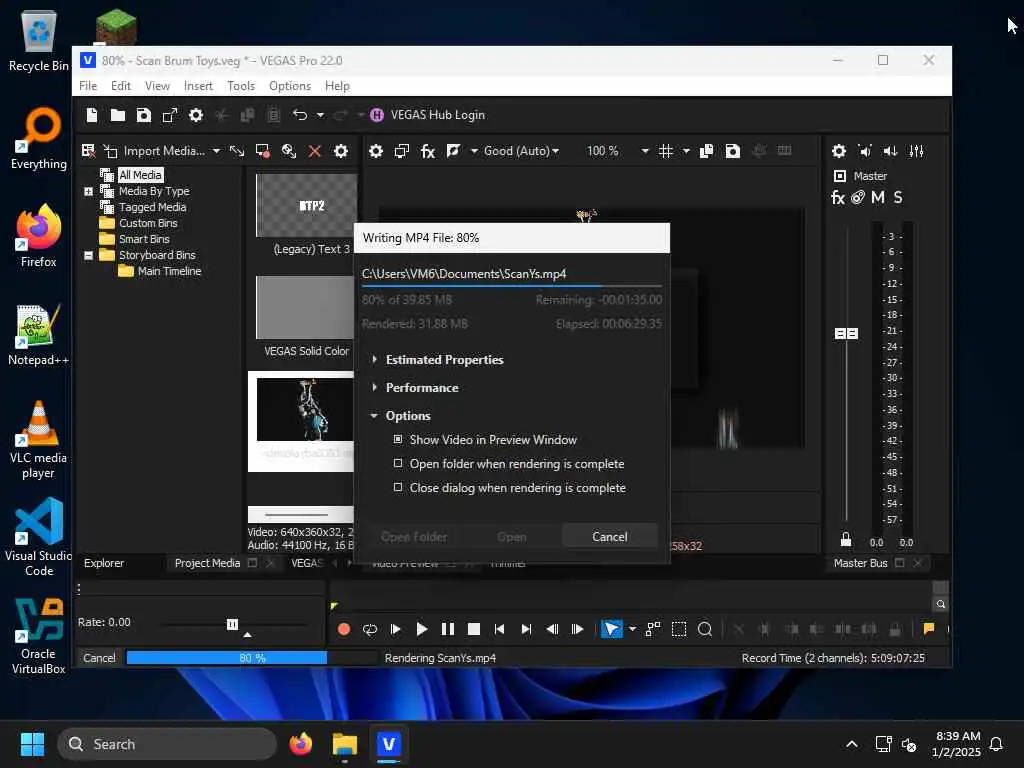
Task: Switch to the Explorer tab
Action: [x=104, y=563]
